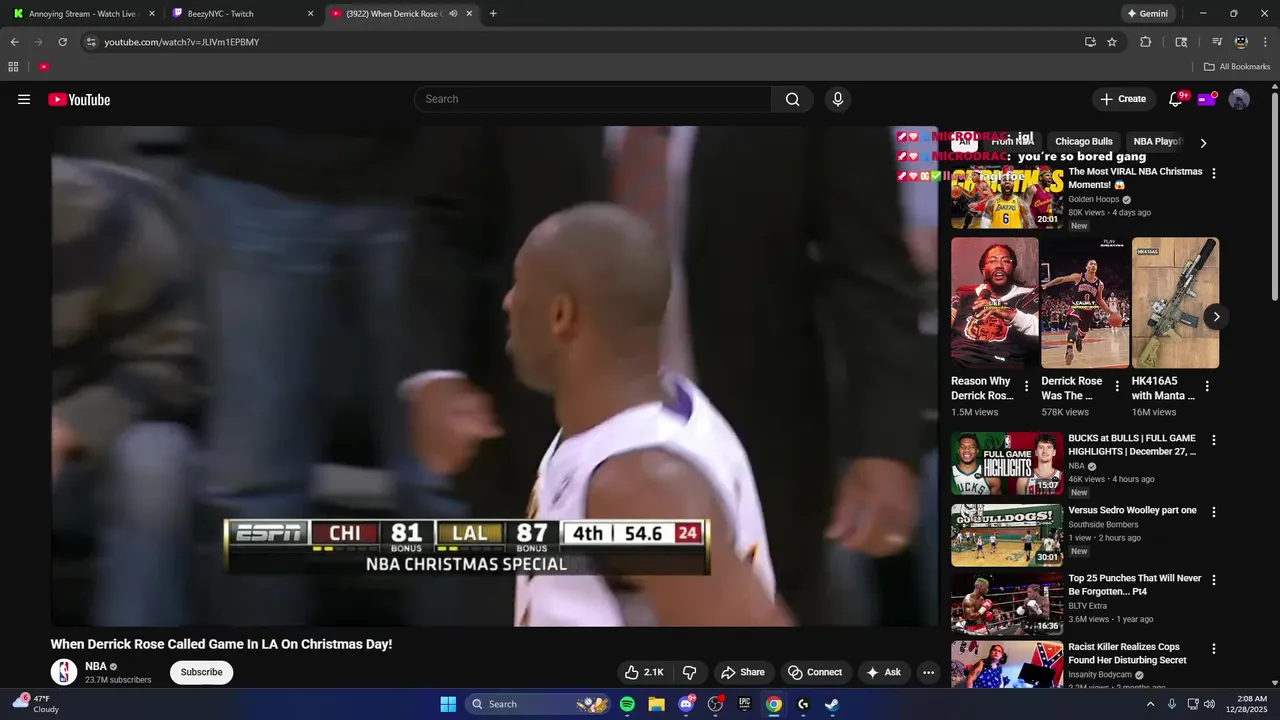
Task: Open All Bookmarks folder
Action: point(1237,67)
